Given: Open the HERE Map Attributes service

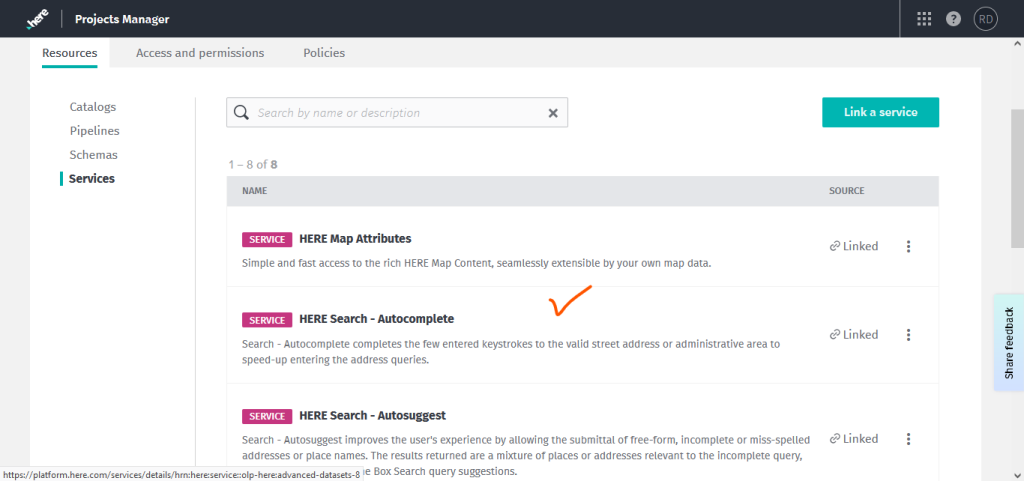Looking at the screenshot, I should pyautogui.click(x=355, y=239).
